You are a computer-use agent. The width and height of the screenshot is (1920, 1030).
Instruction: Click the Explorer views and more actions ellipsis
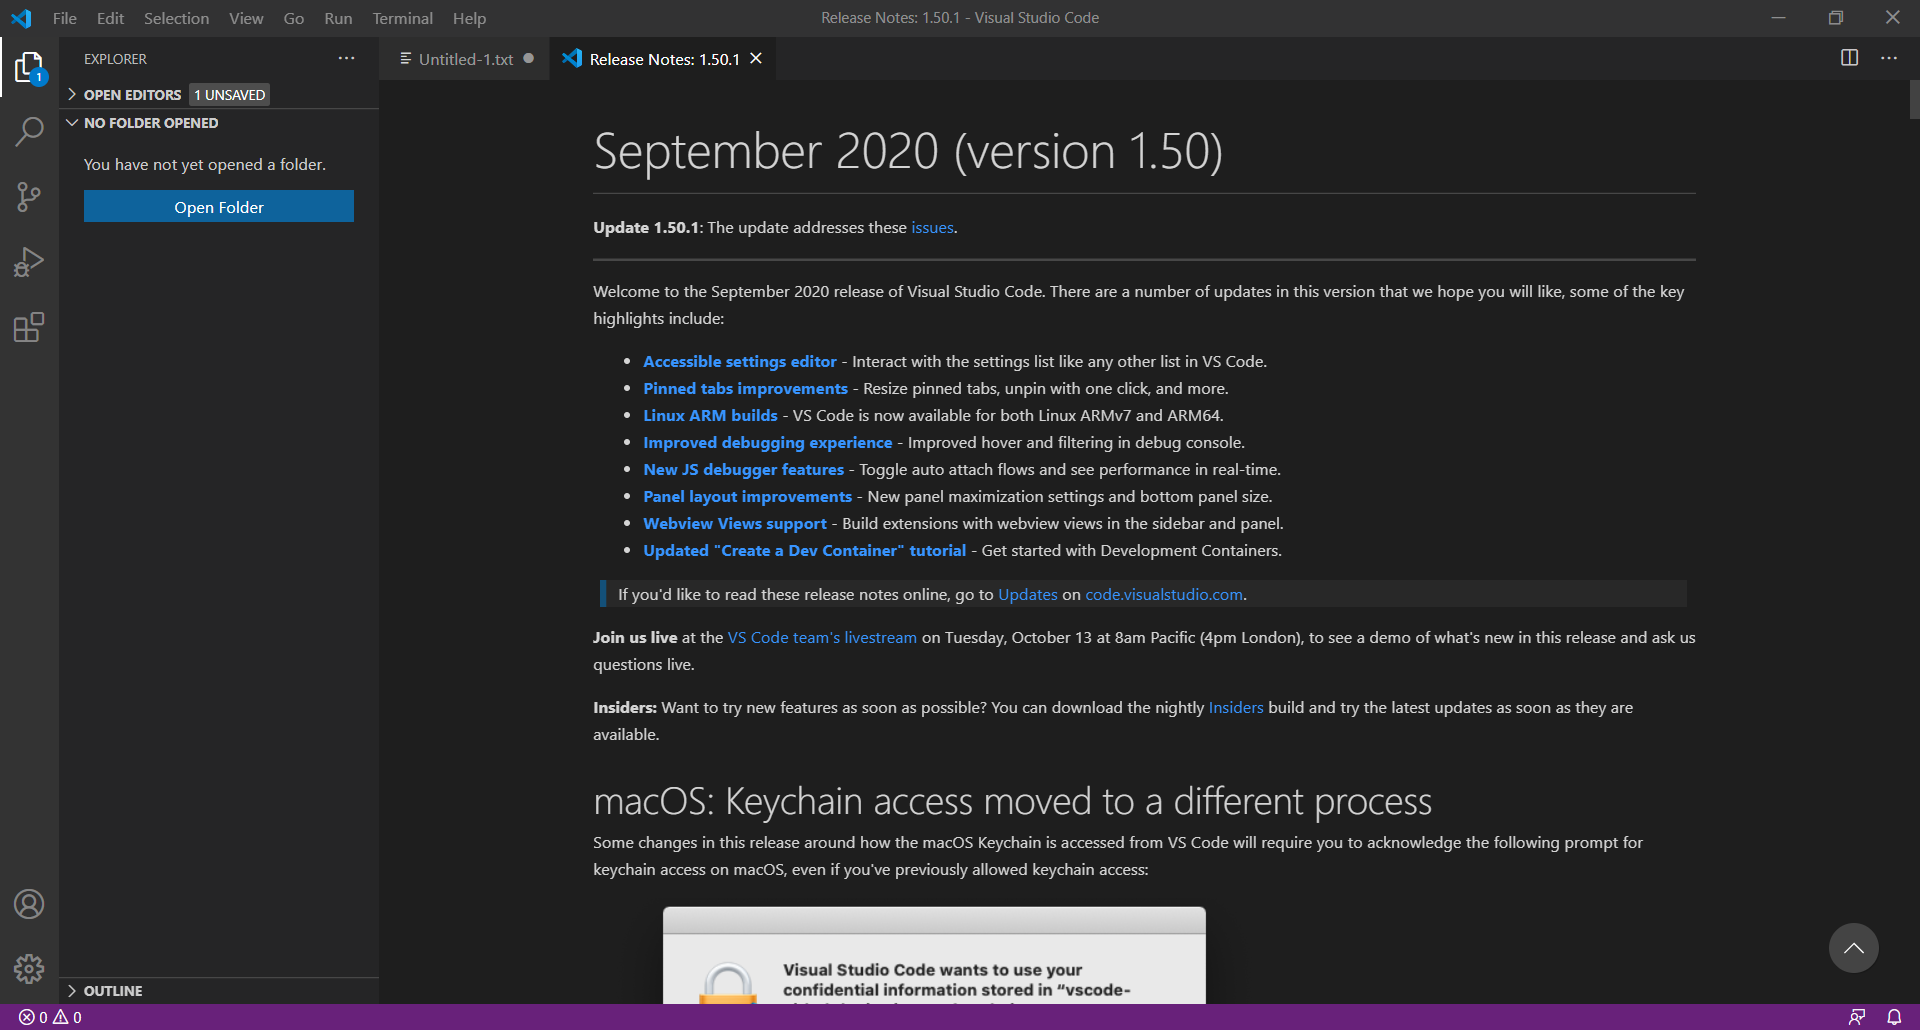[346, 59]
